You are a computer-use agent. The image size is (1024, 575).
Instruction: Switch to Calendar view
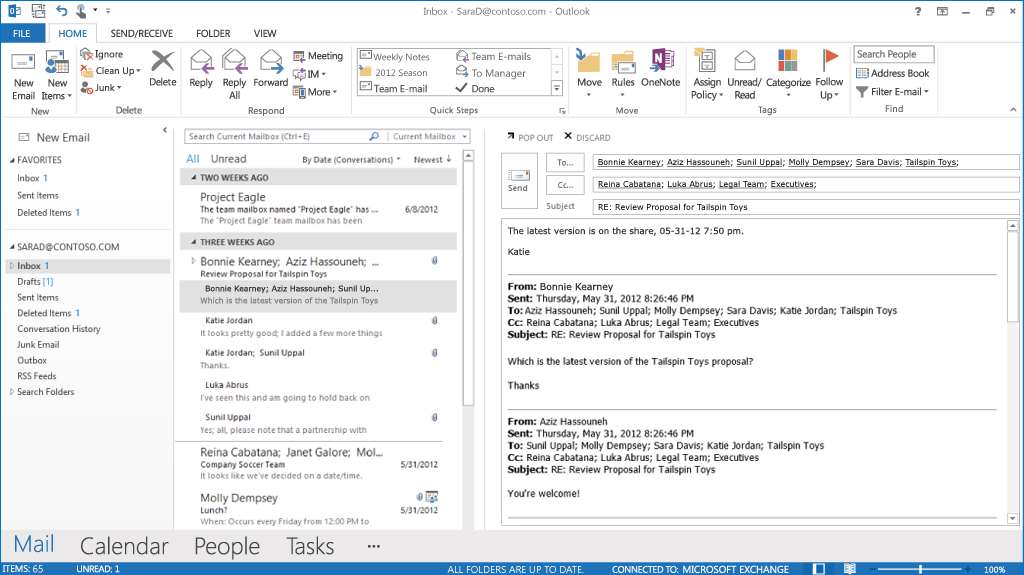click(124, 546)
